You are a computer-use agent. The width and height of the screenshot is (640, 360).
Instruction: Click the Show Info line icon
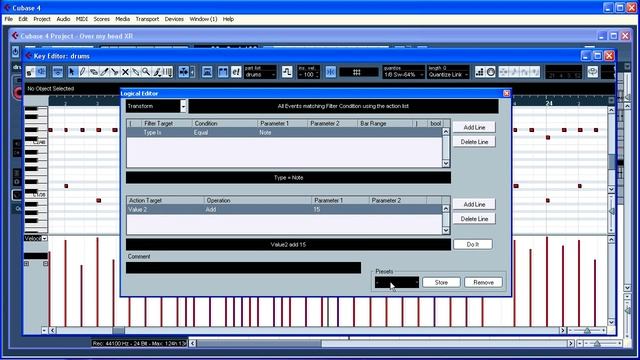tap(58, 72)
